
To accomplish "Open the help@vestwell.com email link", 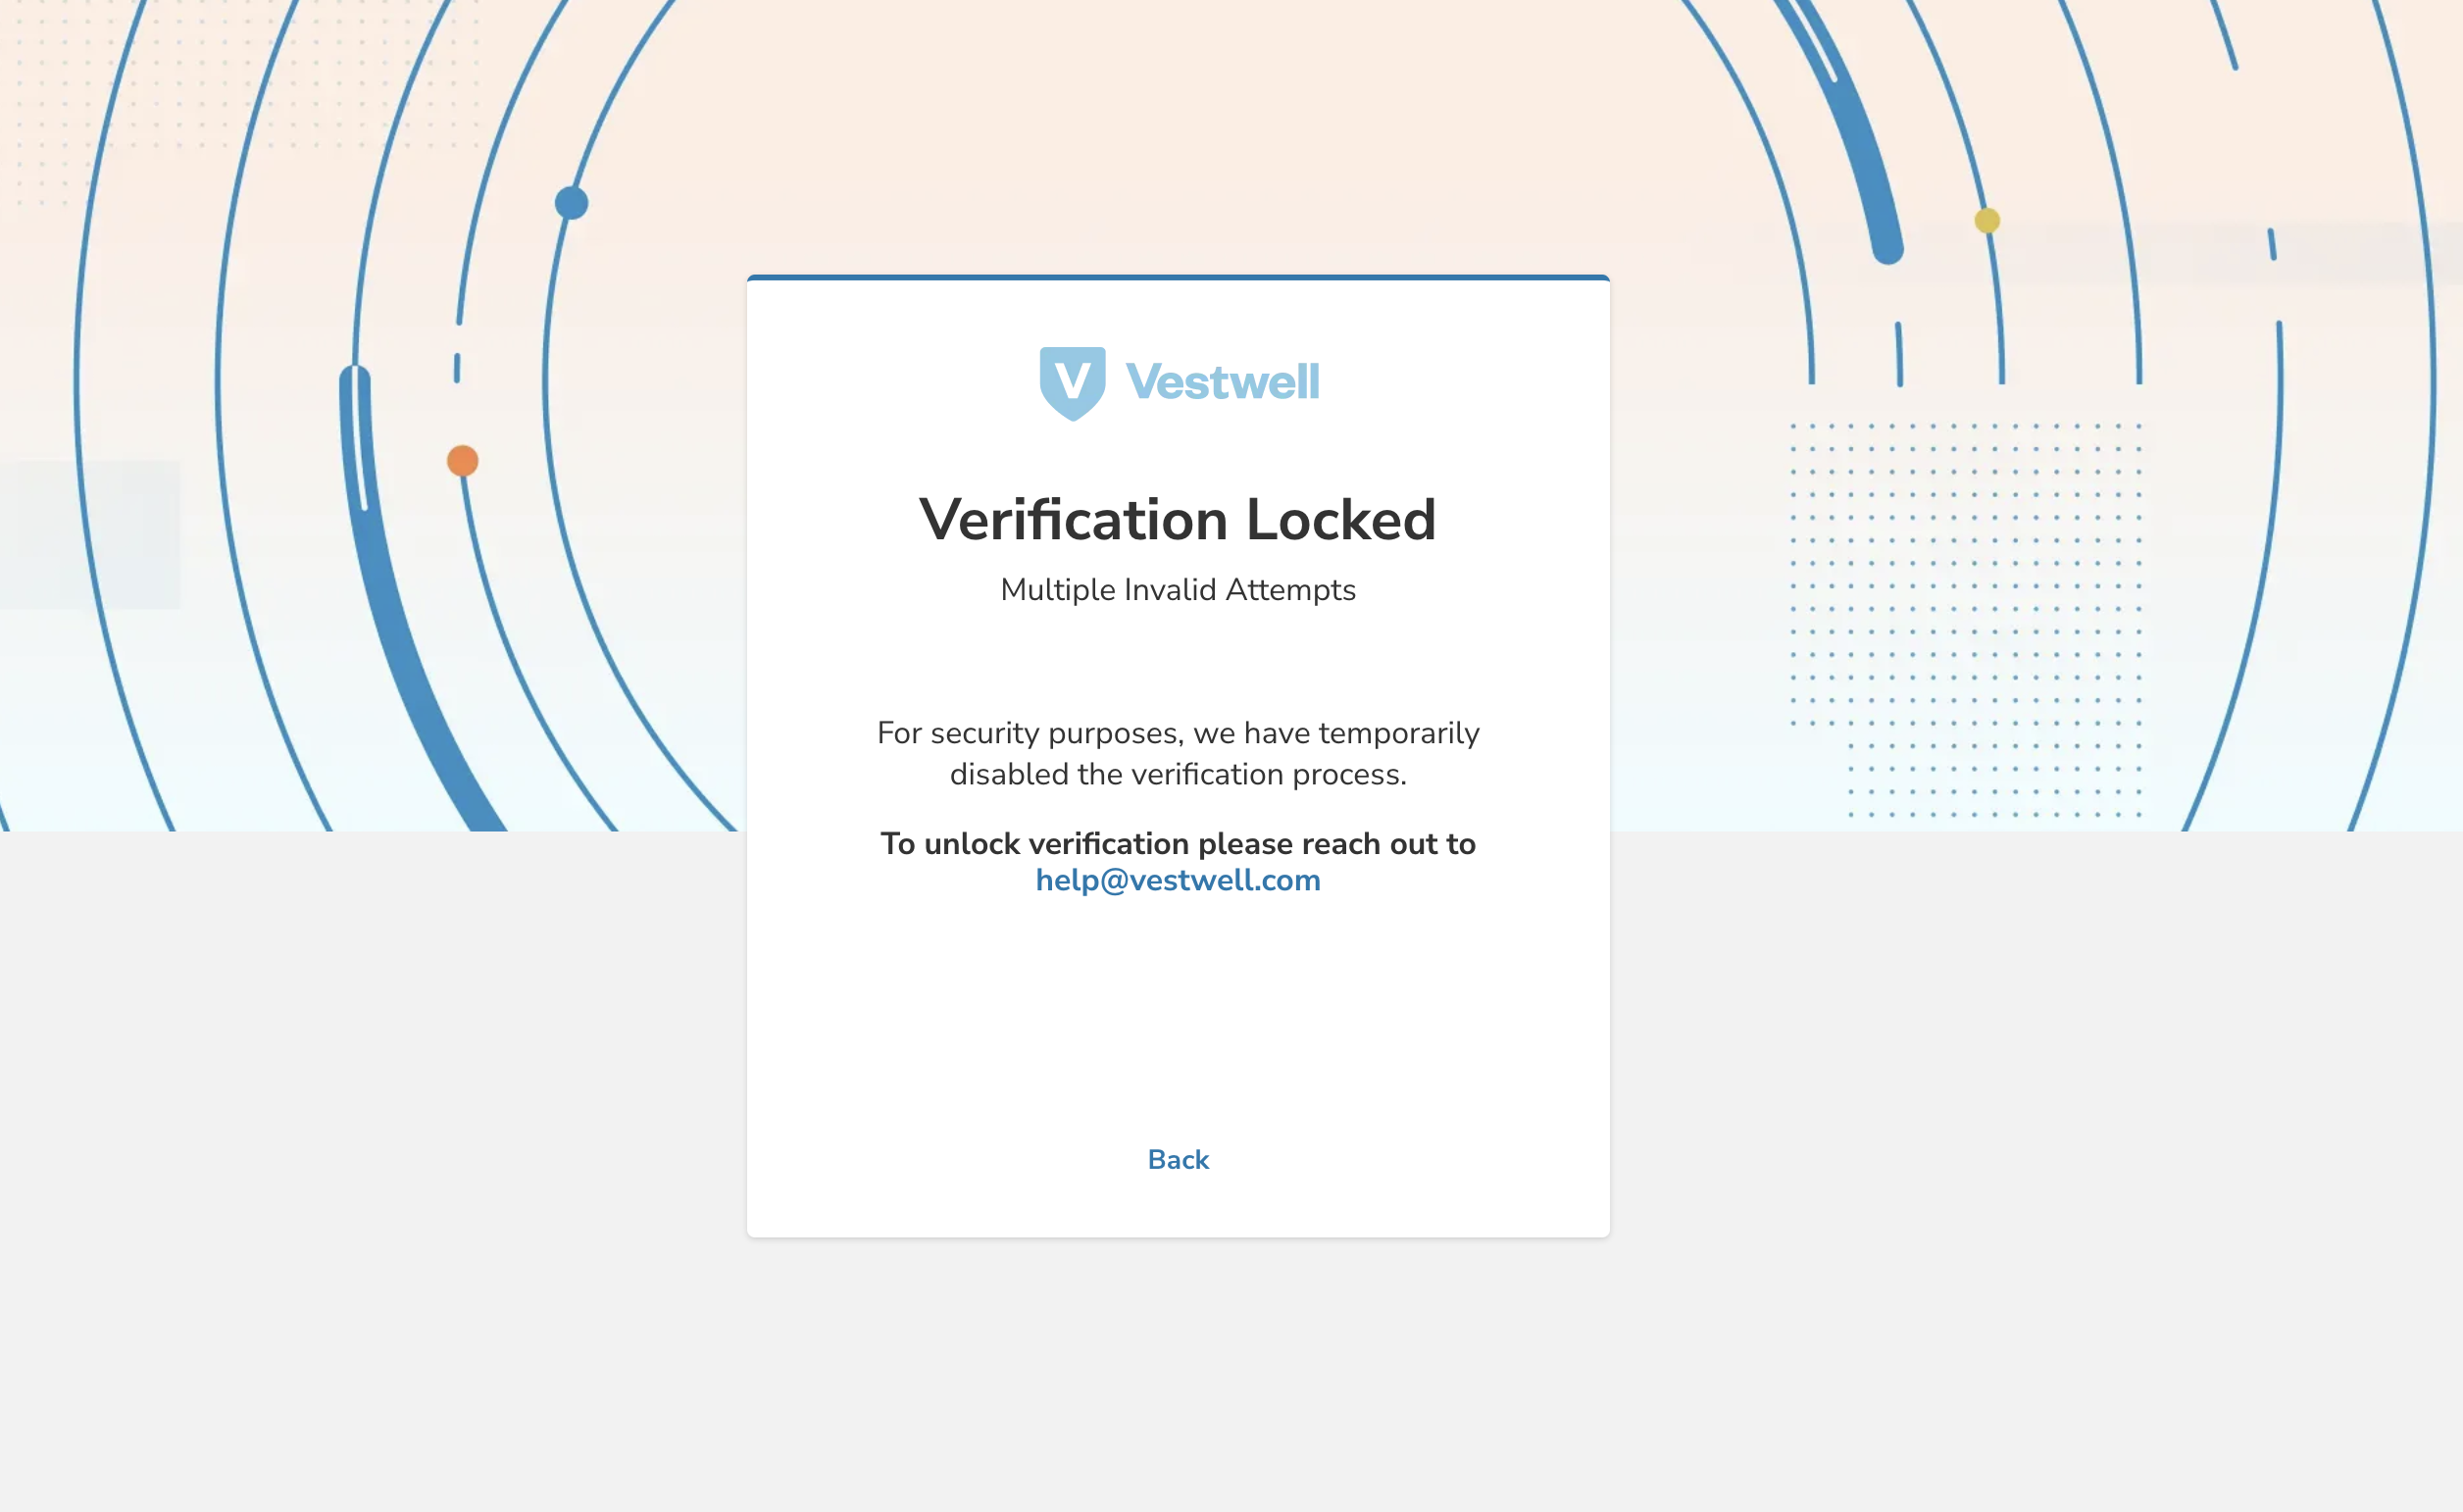I will 1178,880.
